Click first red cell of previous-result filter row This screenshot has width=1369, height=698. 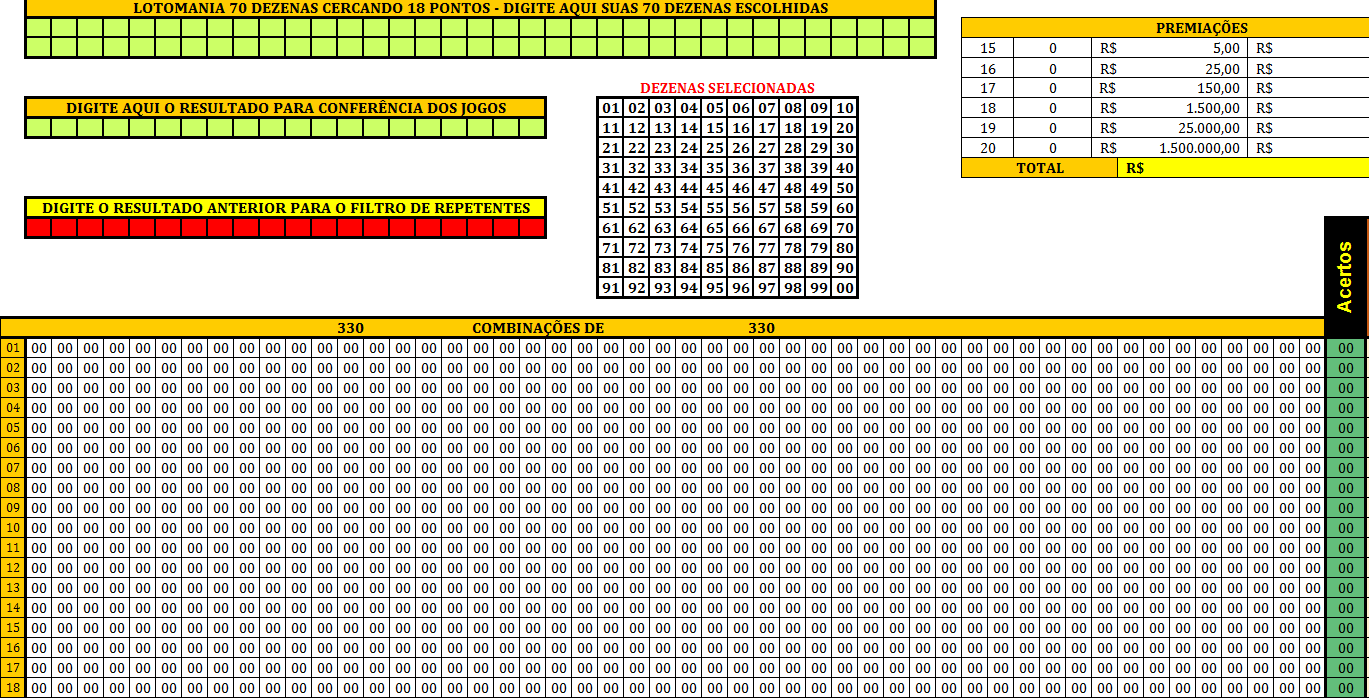pyautogui.click(x=38, y=228)
